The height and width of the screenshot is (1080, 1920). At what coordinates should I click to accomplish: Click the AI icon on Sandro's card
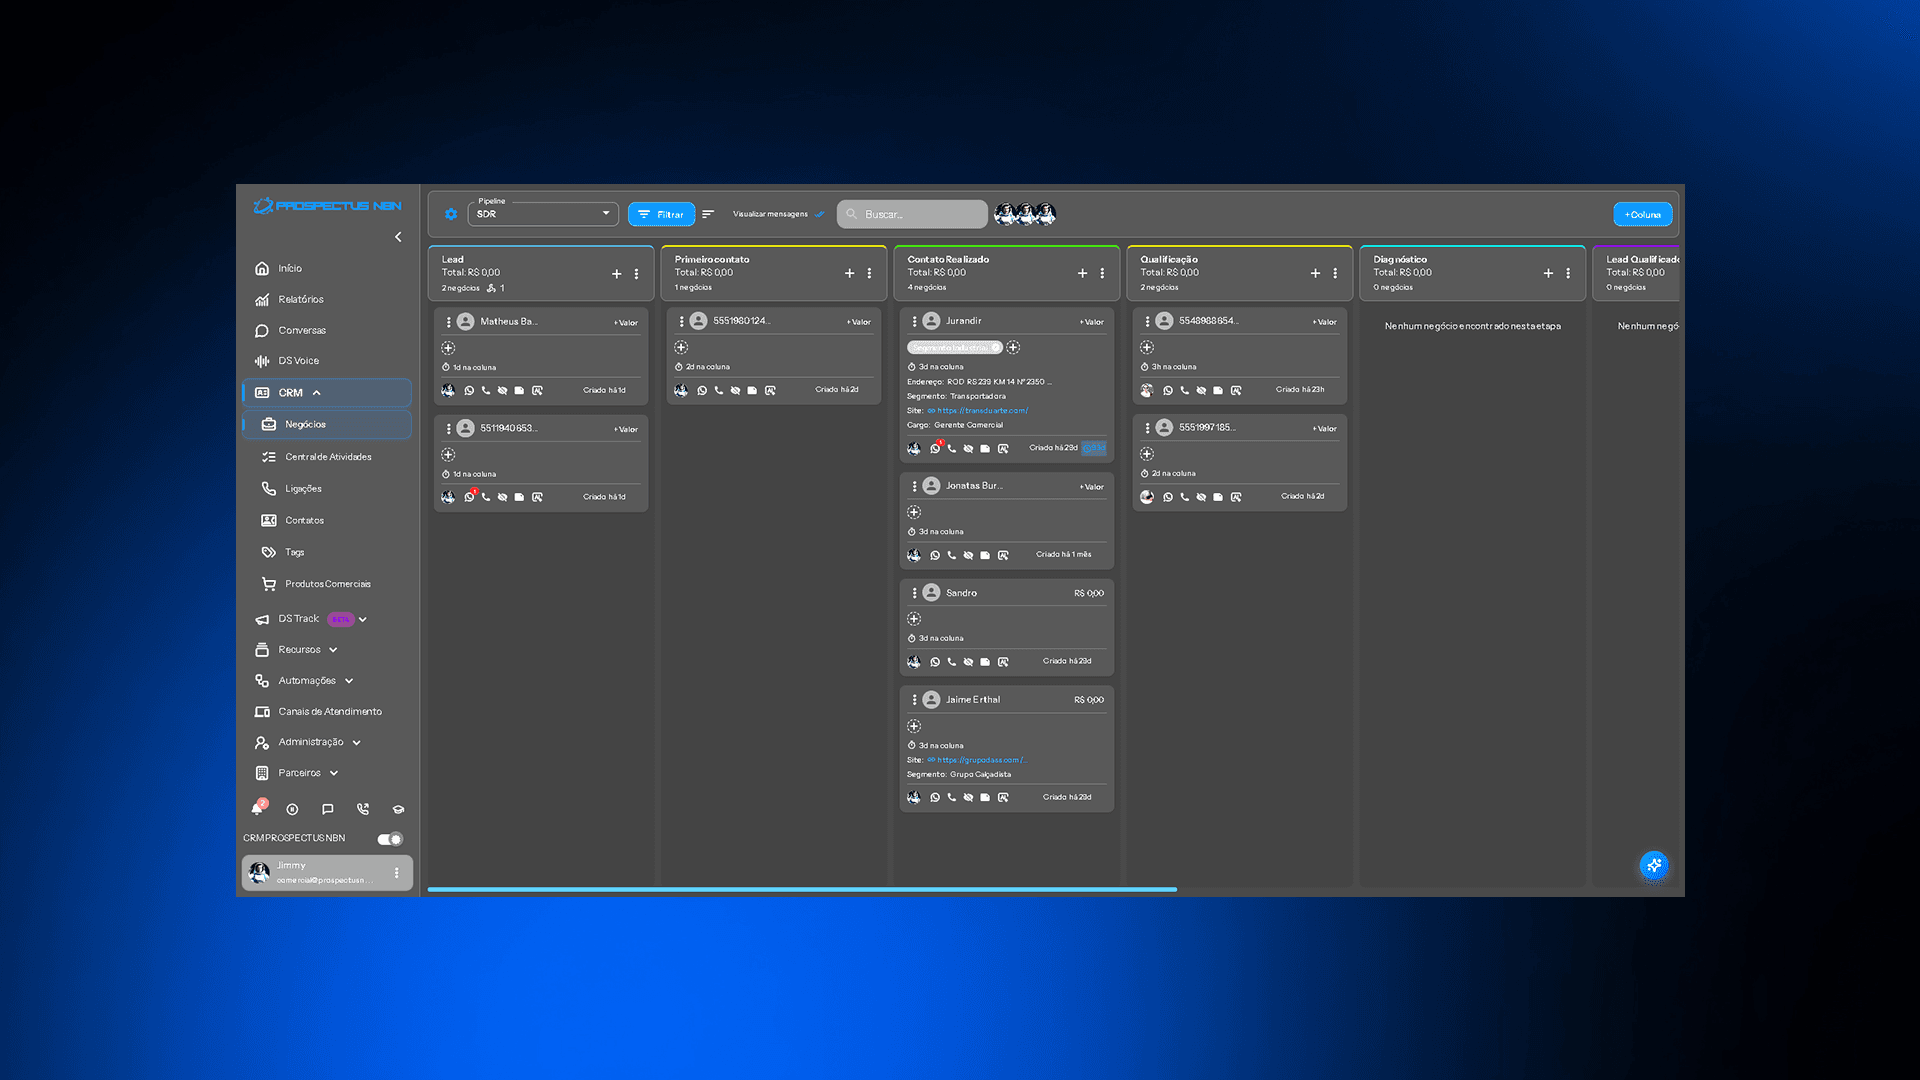(1004, 661)
